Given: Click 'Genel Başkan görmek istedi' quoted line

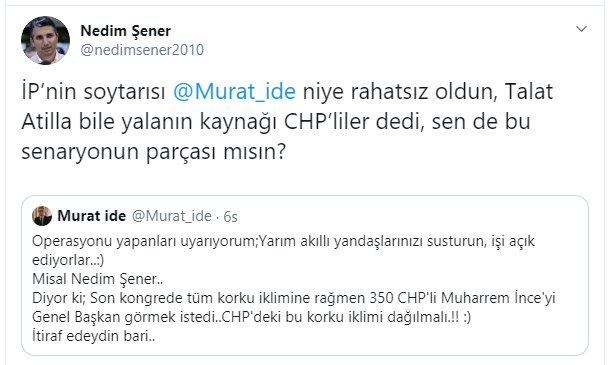Looking at the screenshot, I should pyautogui.click(x=252, y=317).
